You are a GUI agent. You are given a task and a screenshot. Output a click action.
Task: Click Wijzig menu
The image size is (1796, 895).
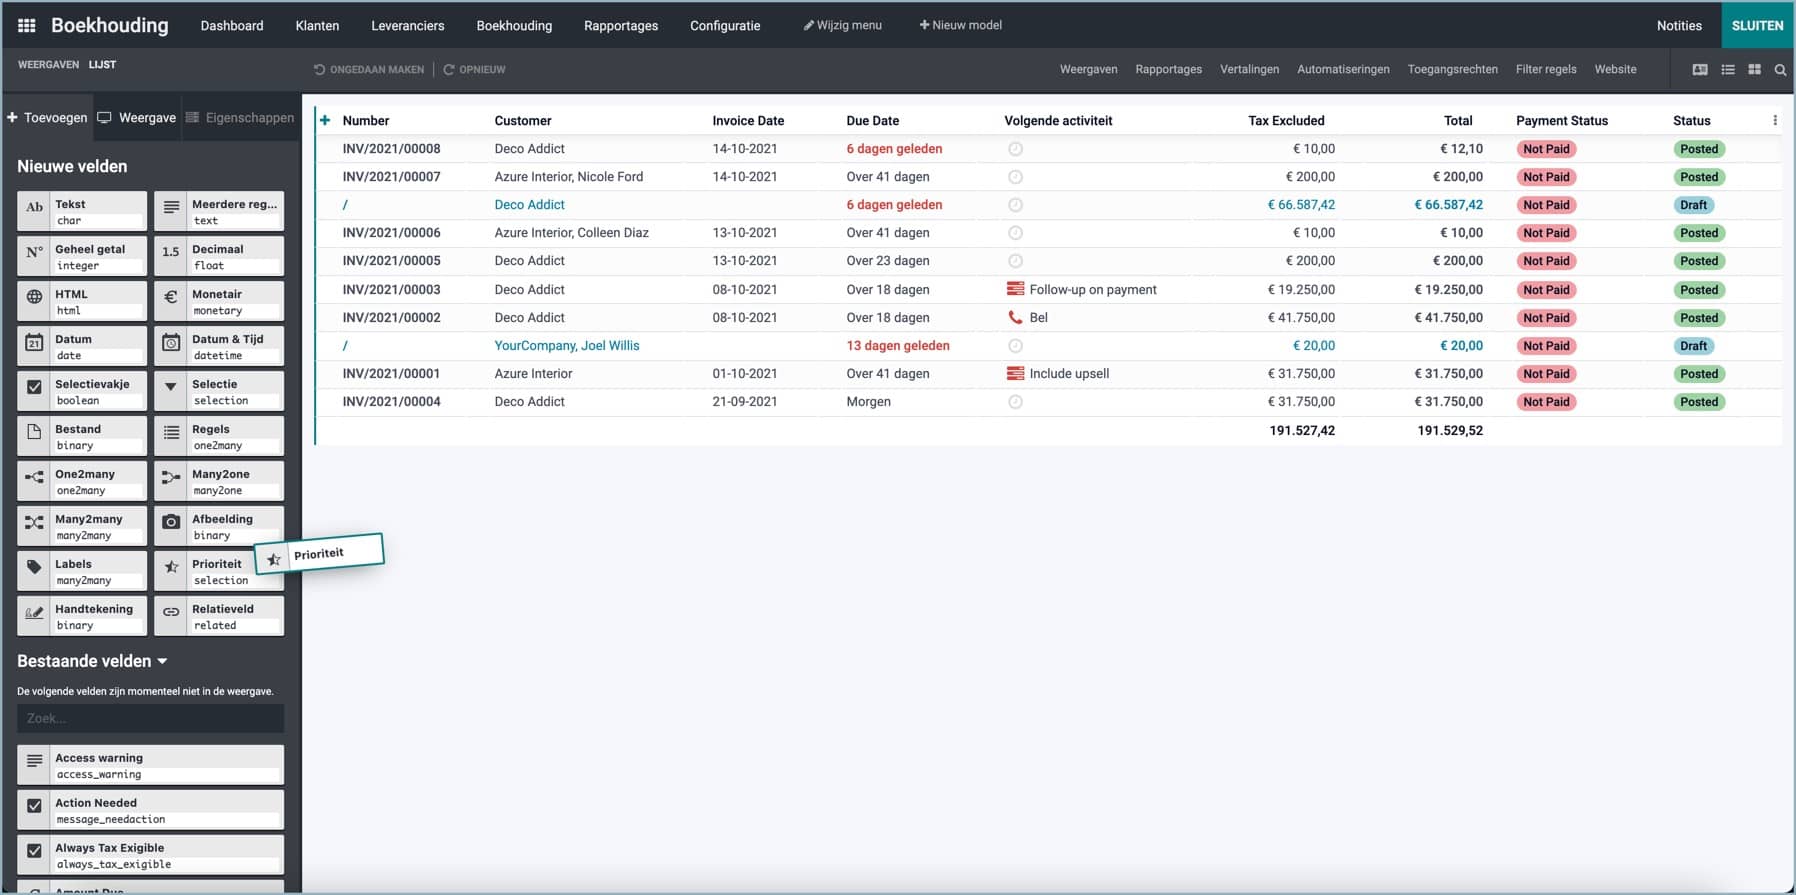843,25
